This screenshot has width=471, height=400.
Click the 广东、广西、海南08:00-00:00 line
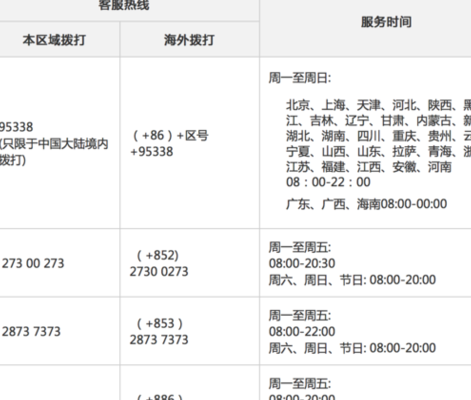(366, 204)
